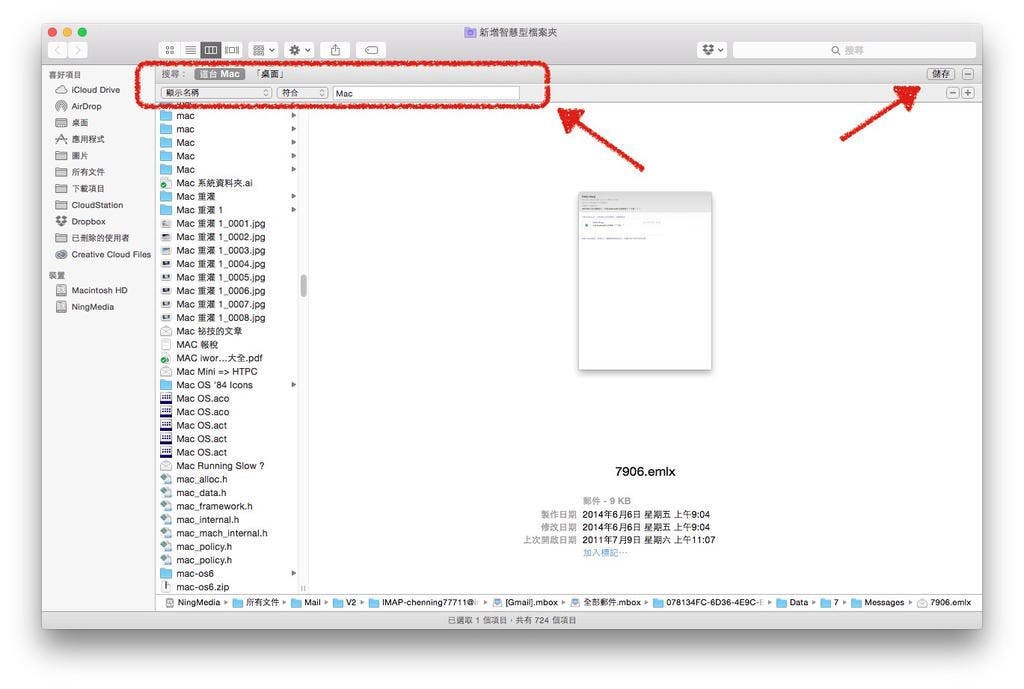
Task: Open 桌面 in the sidebar
Action: pyautogui.click(x=80, y=122)
